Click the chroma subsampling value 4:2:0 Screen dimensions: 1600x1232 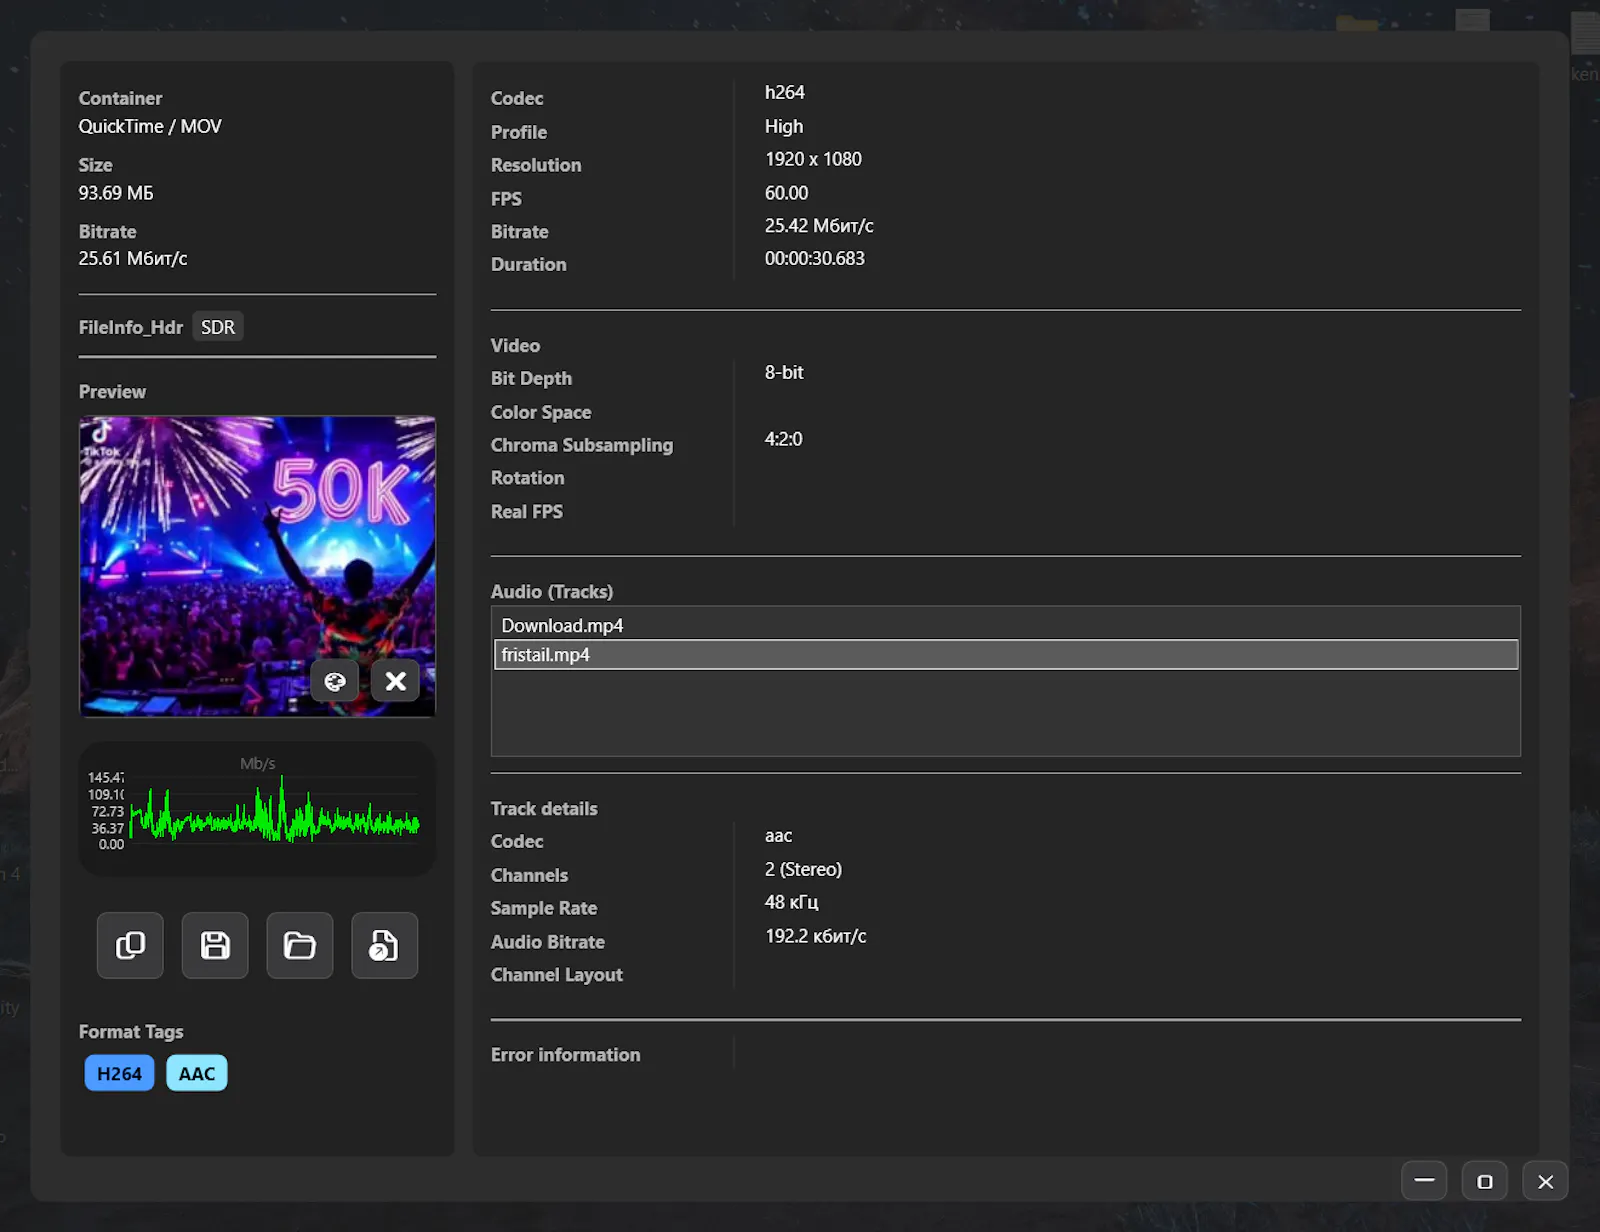click(x=784, y=439)
